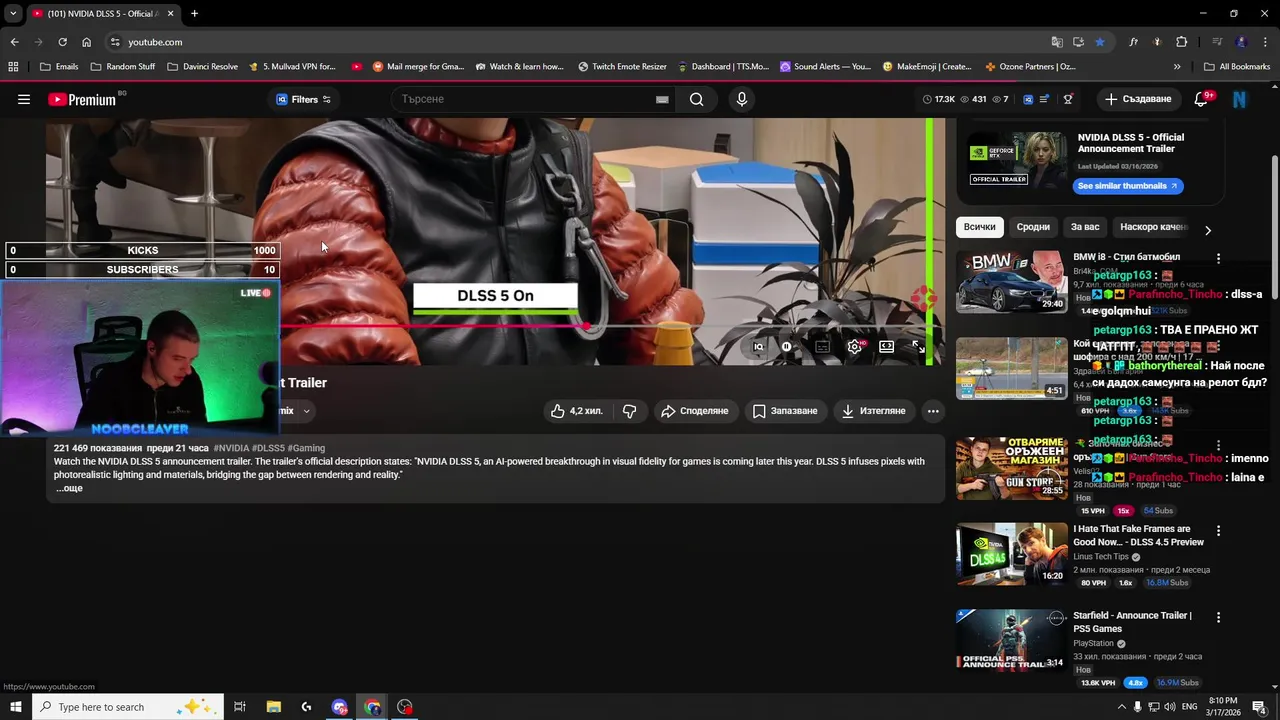The image size is (1280, 720).
Task: Open player settings gear with HD badge
Action: click(x=855, y=346)
